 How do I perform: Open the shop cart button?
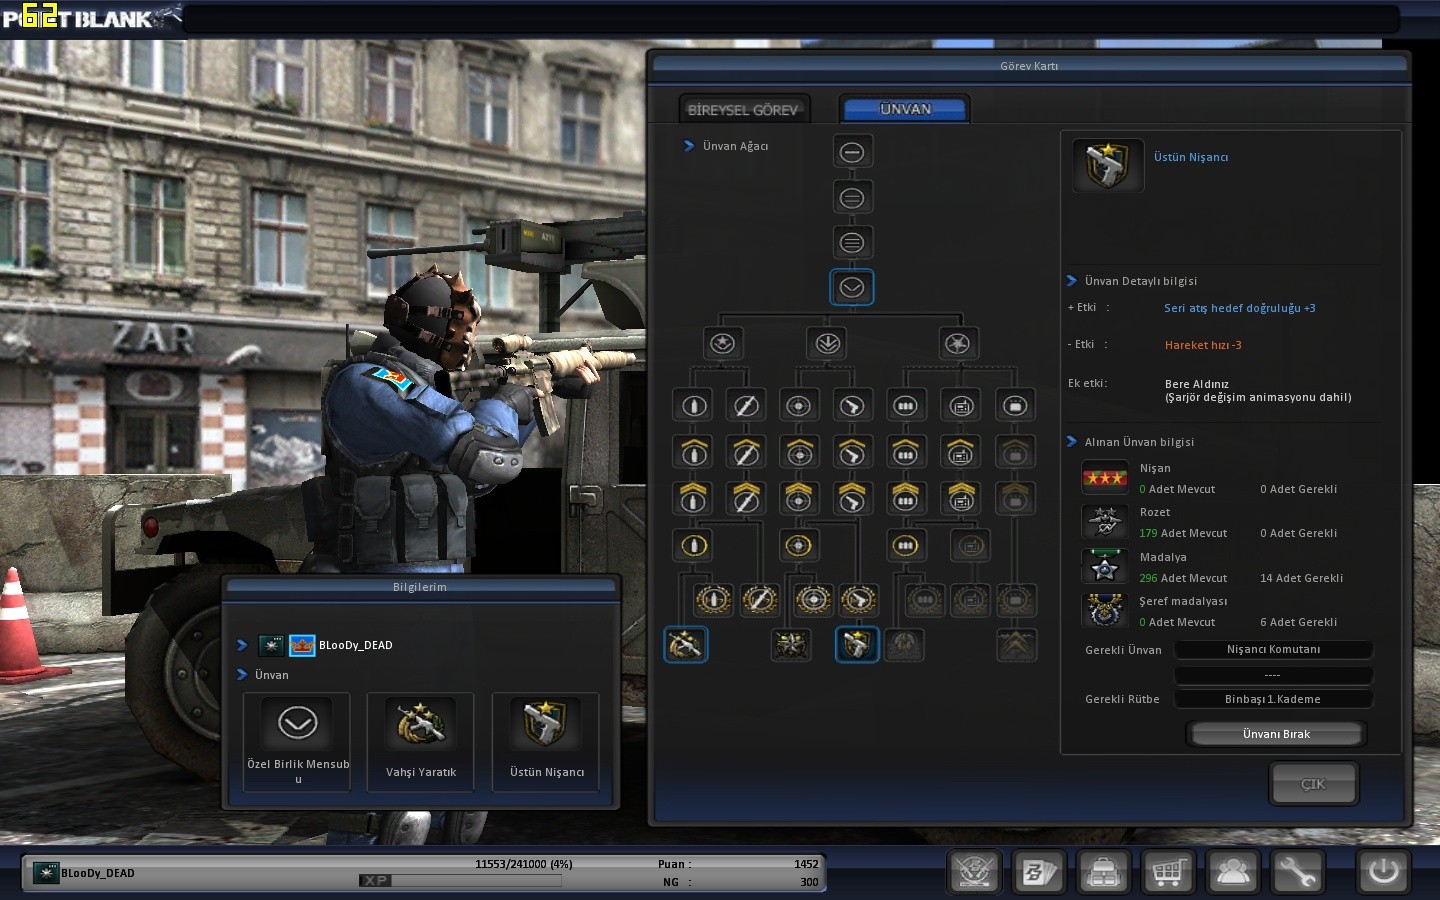pos(1168,872)
